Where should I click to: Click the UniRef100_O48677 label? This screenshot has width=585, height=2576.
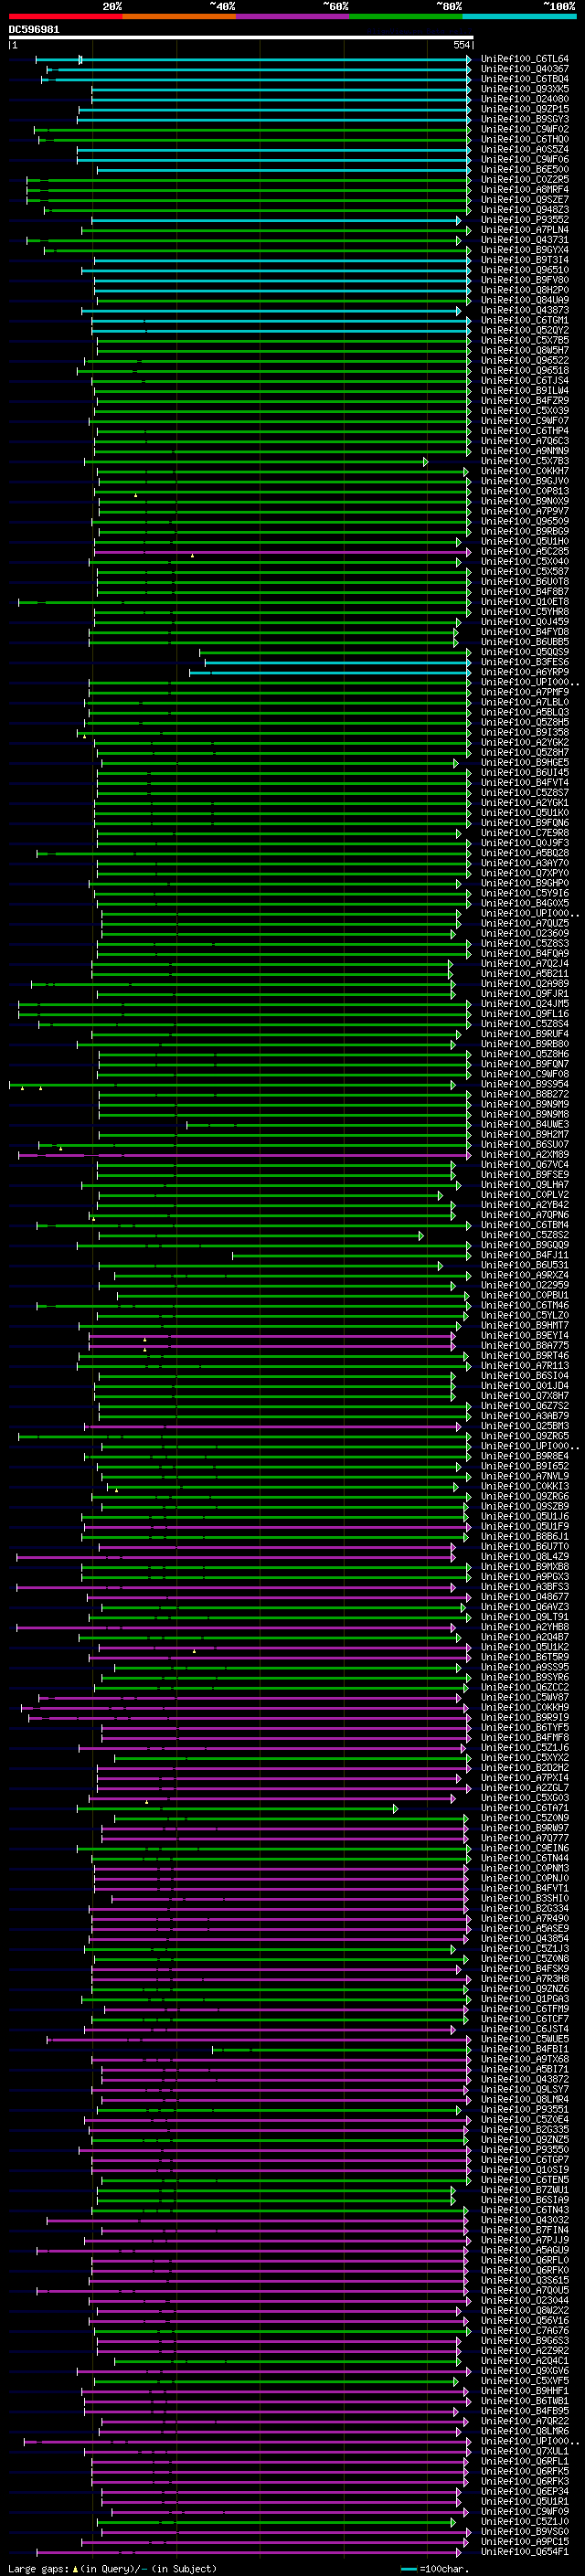[524, 1597]
